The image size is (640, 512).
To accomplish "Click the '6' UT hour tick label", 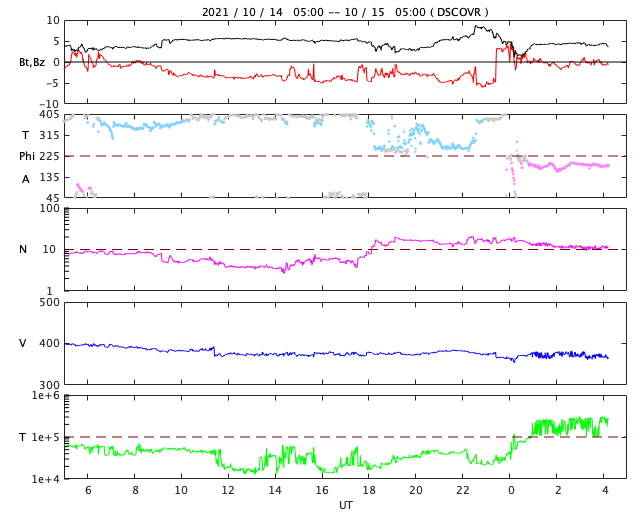I will (x=88, y=490).
